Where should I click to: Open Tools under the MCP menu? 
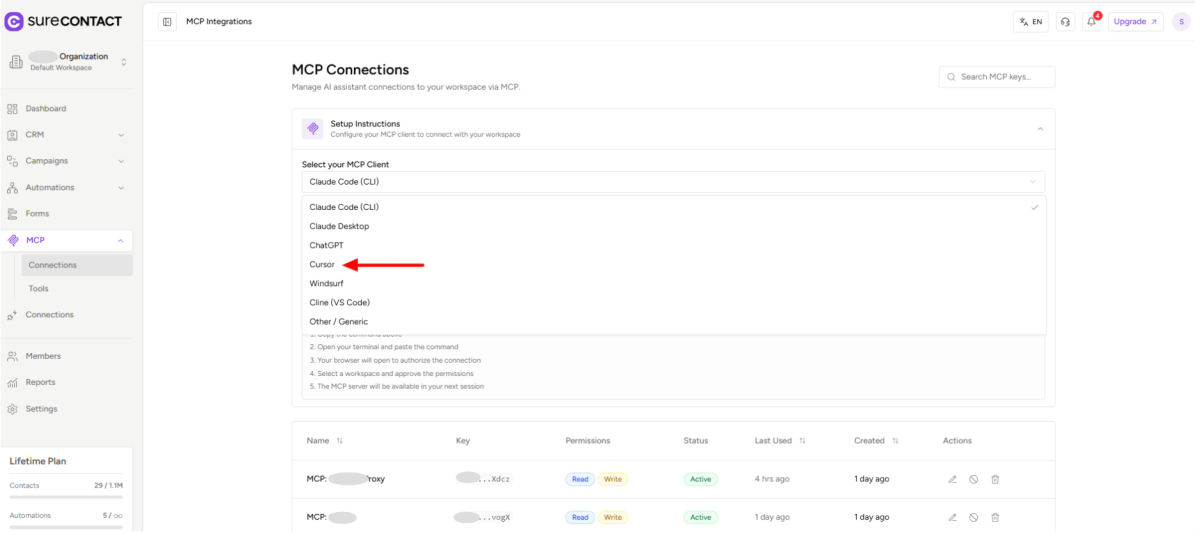click(x=38, y=289)
